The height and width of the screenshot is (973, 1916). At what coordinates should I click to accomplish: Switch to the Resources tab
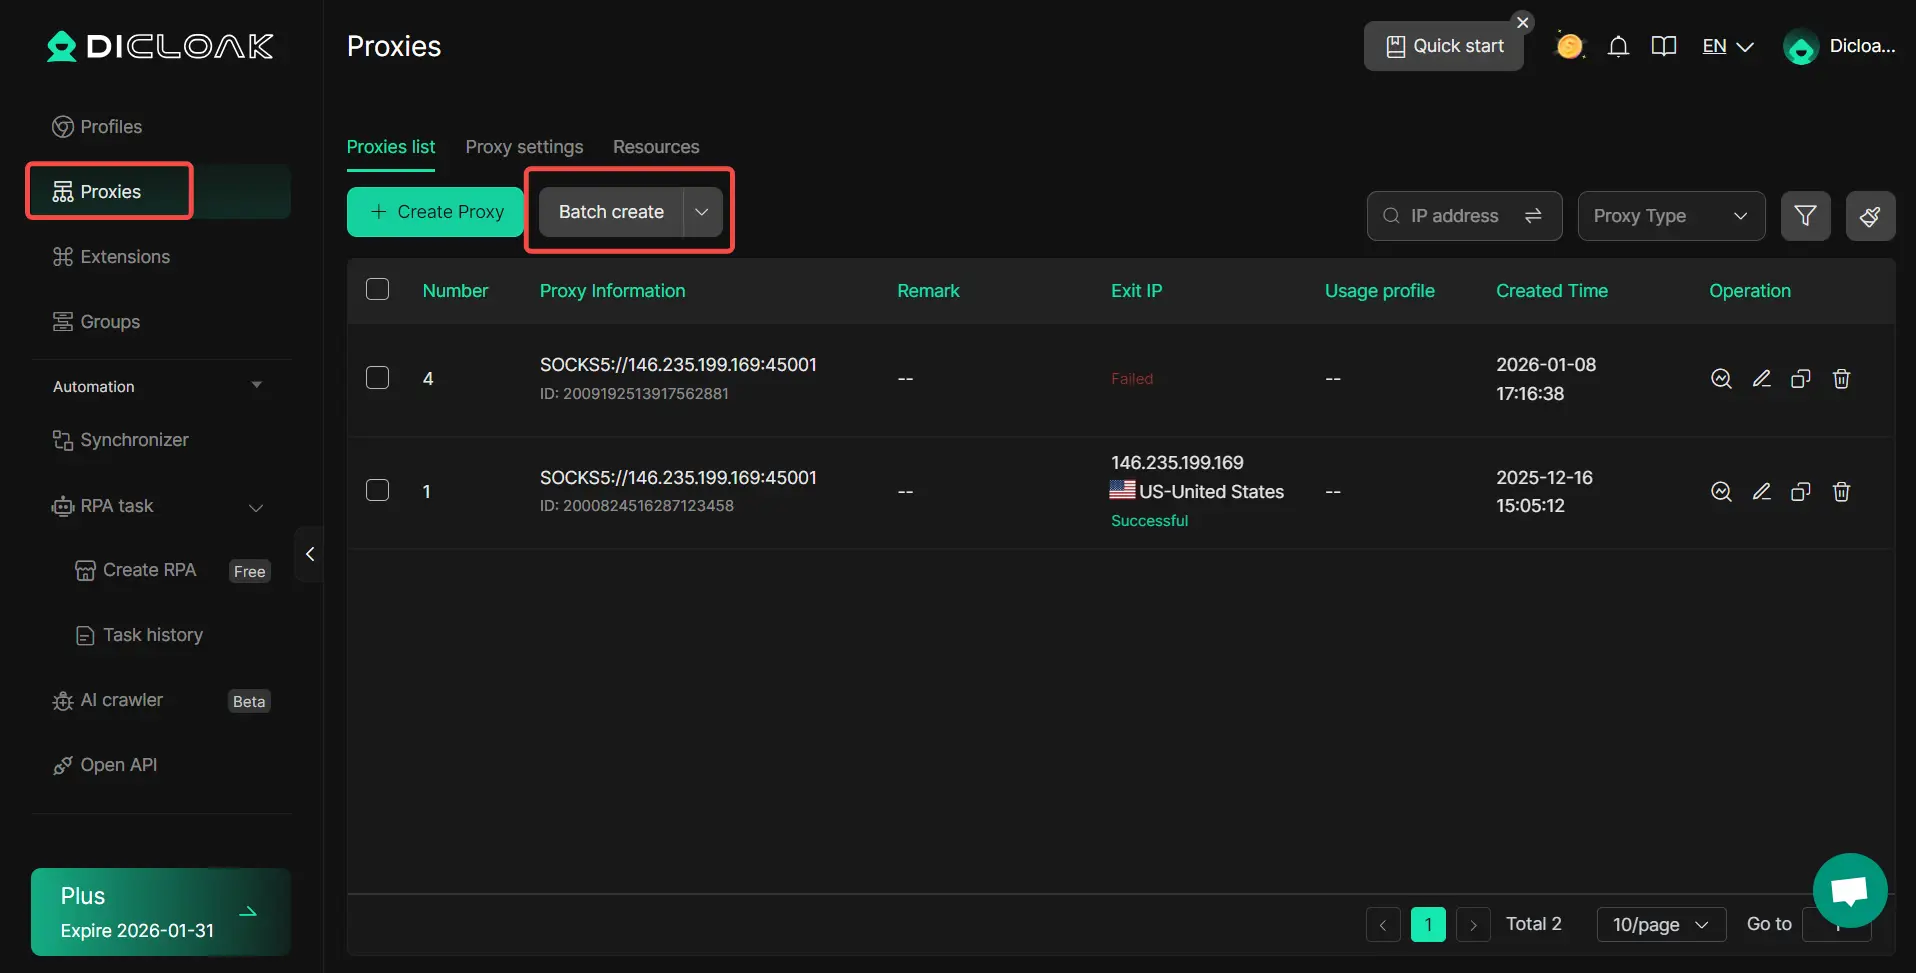(656, 147)
